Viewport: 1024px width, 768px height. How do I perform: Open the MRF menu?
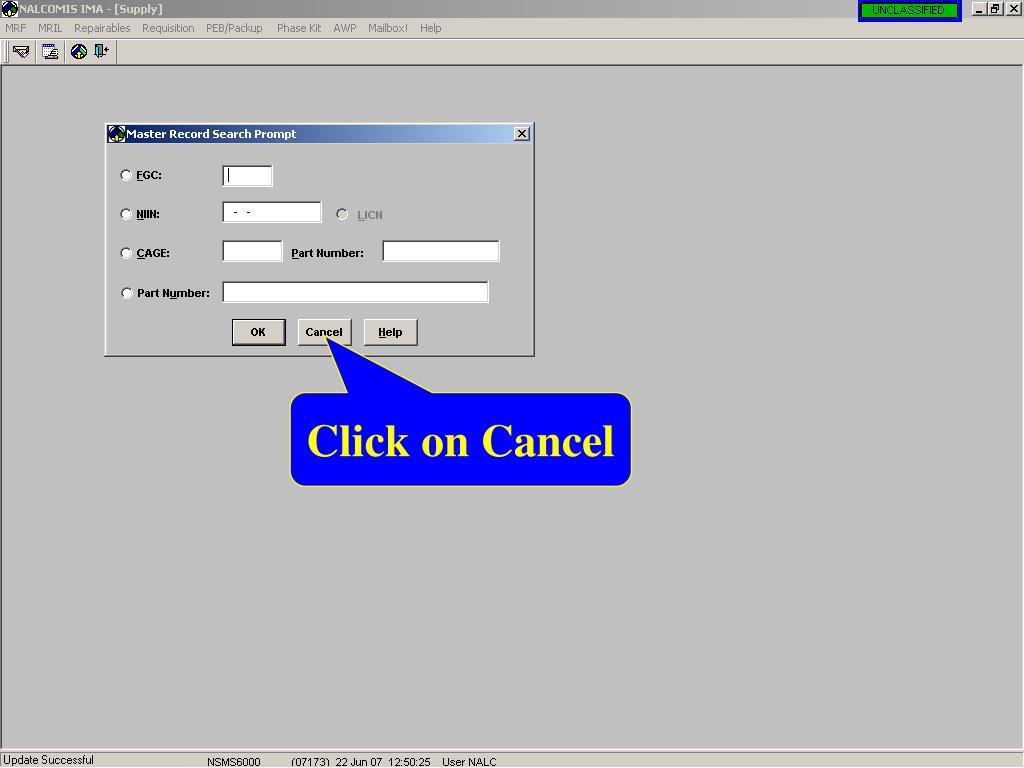(16, 28)
